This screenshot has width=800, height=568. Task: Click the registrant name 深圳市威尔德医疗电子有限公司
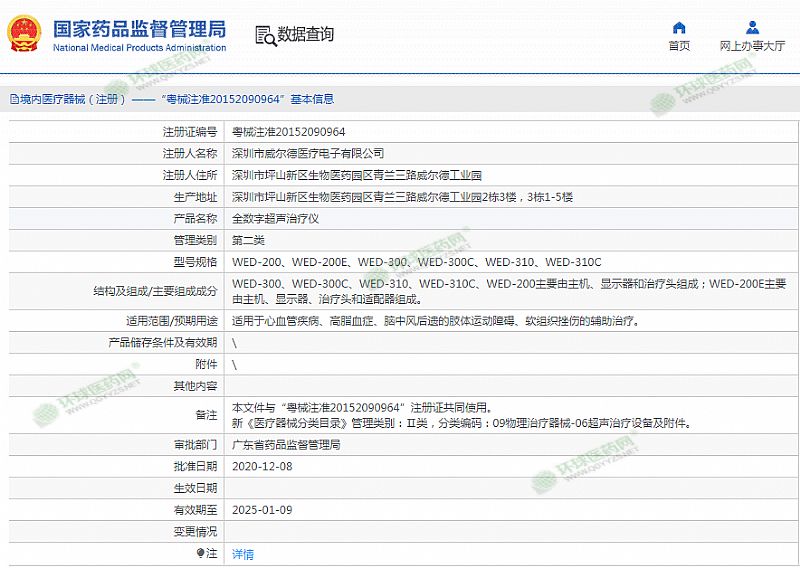[308, 153]
